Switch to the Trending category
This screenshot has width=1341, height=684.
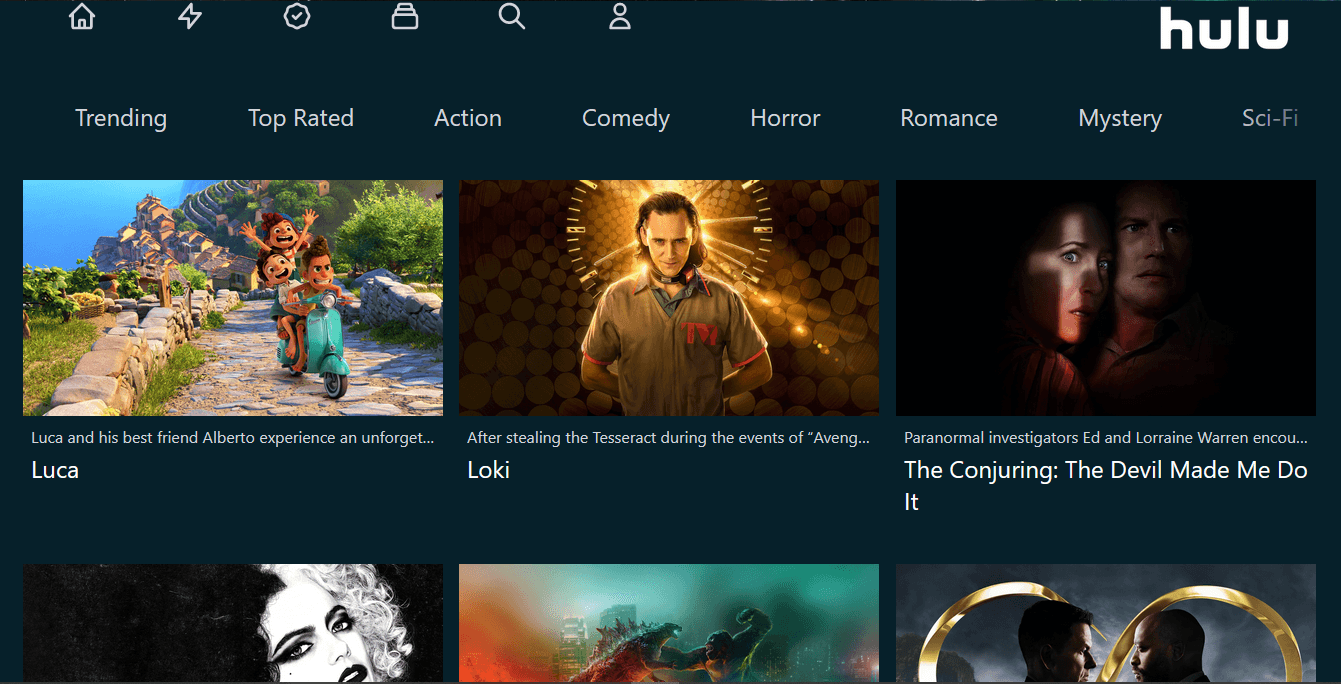tap(121, 118)
